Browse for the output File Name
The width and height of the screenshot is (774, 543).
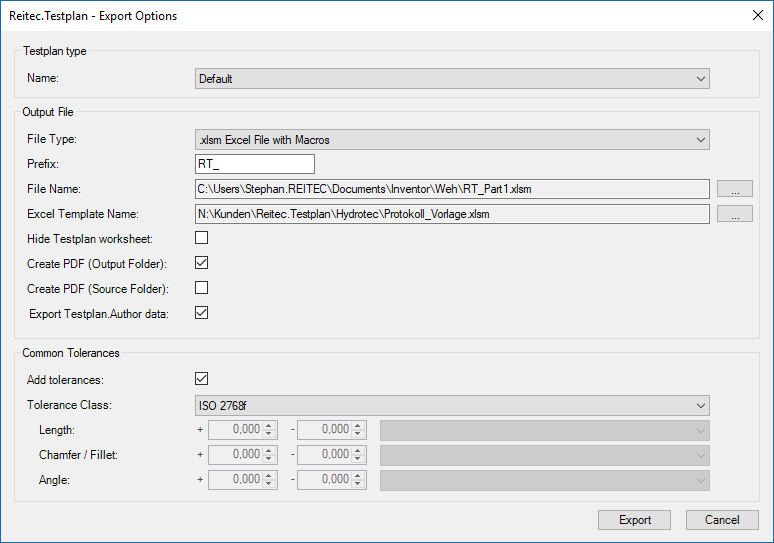click(x=735, y=188)
